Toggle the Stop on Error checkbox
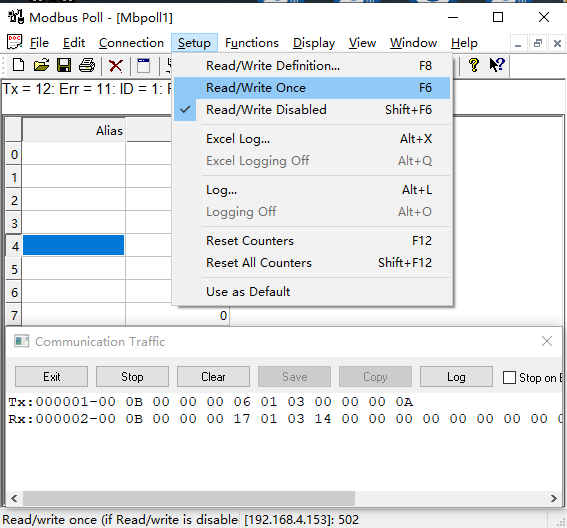 [x=509, y=378]
